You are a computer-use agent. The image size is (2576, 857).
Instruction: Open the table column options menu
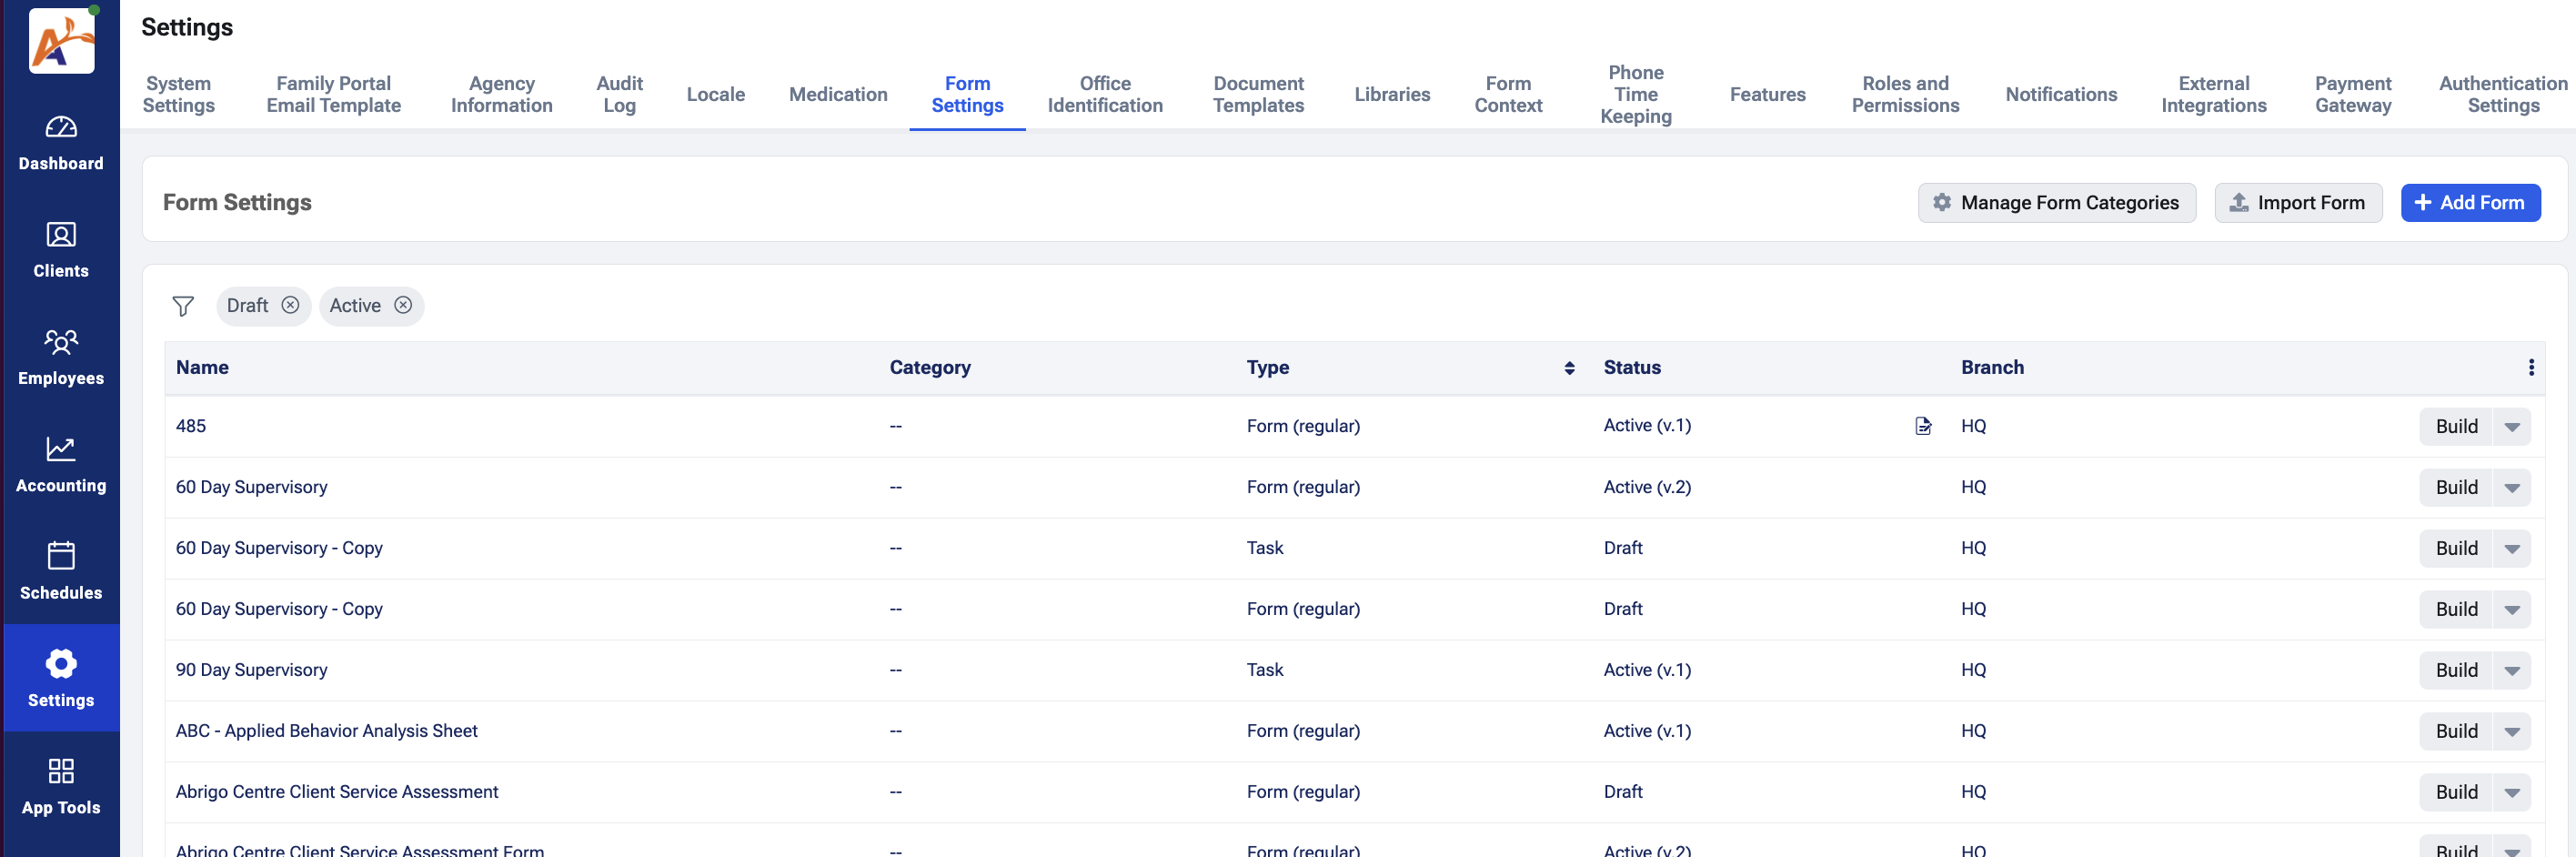2530,368
